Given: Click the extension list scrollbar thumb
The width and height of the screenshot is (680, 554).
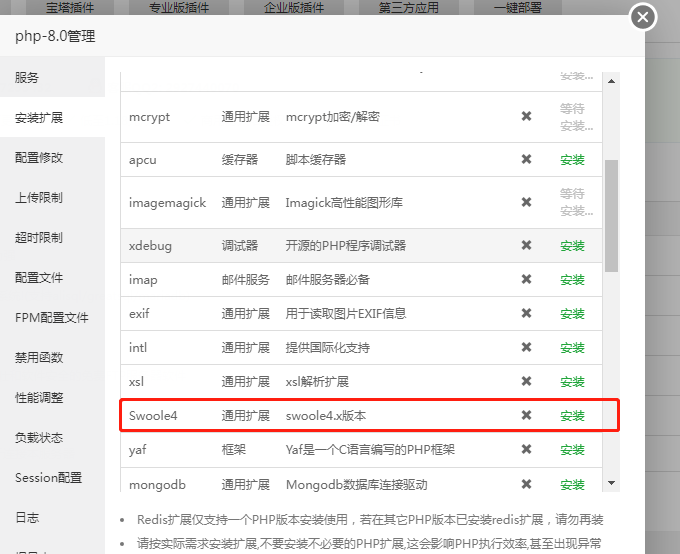Looking at the screenshot, I should tap(611, 216).
